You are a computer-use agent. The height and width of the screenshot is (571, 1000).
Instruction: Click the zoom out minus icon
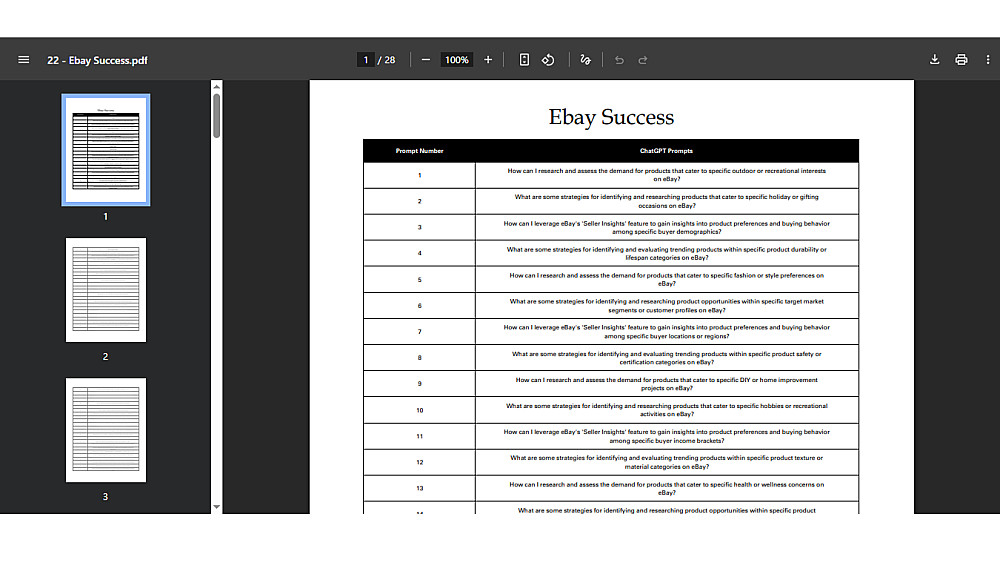click(425, 60)
